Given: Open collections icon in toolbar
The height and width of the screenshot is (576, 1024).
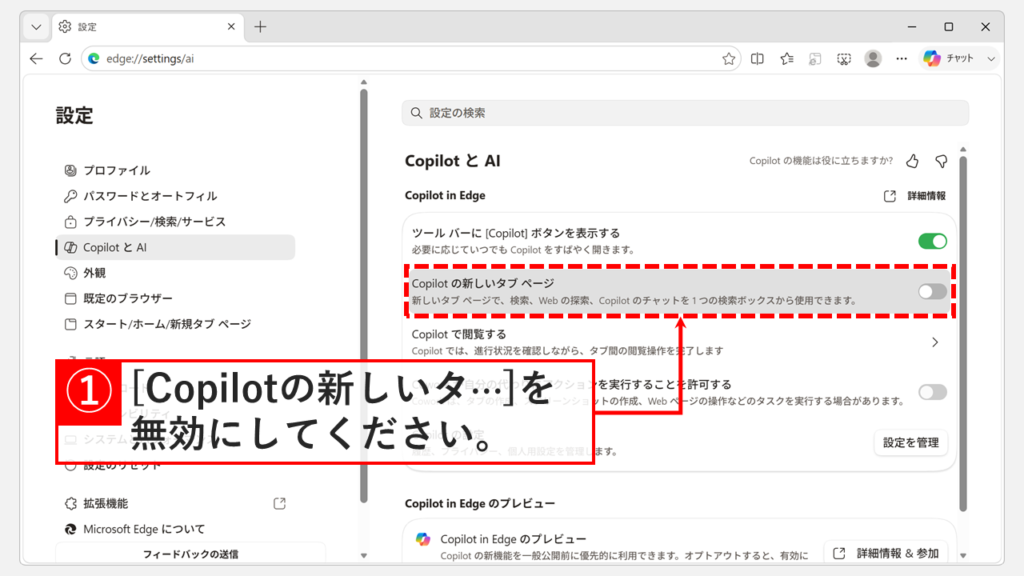Looking at the screenshot, I should (815, 59).
